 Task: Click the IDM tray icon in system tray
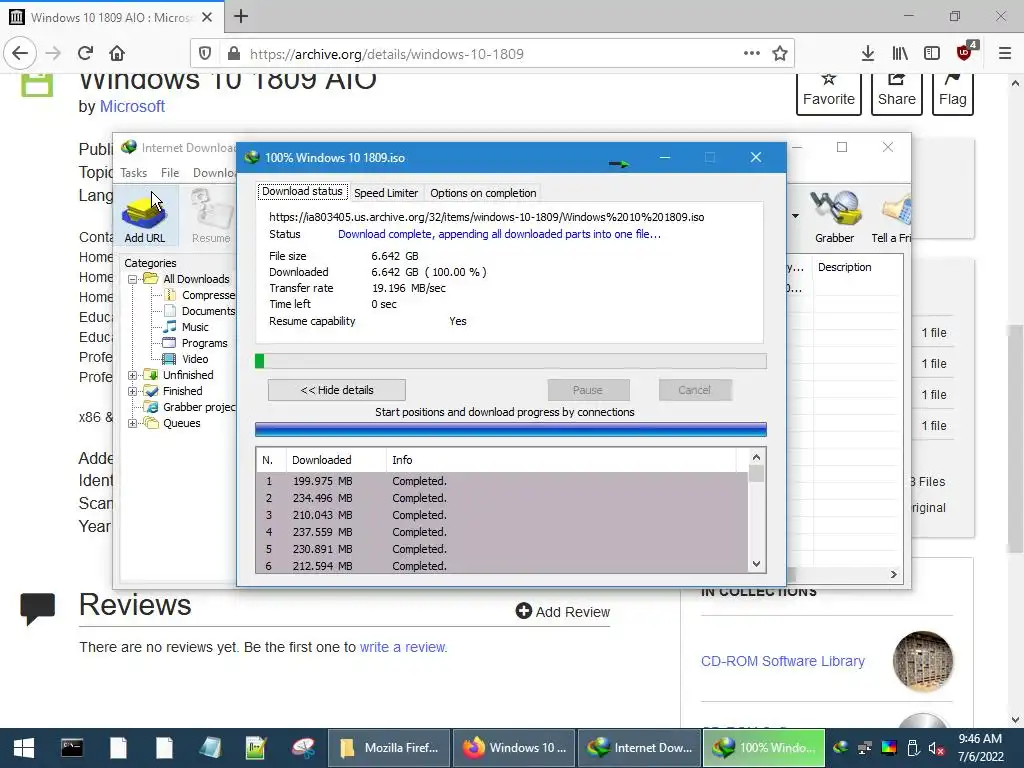pos(840,748)
